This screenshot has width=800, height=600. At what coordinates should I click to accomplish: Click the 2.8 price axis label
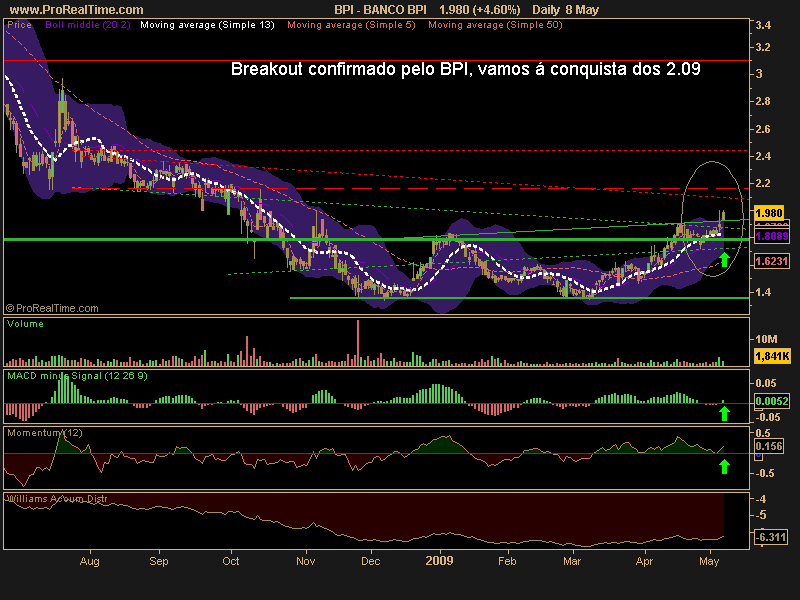pos(763,102)
